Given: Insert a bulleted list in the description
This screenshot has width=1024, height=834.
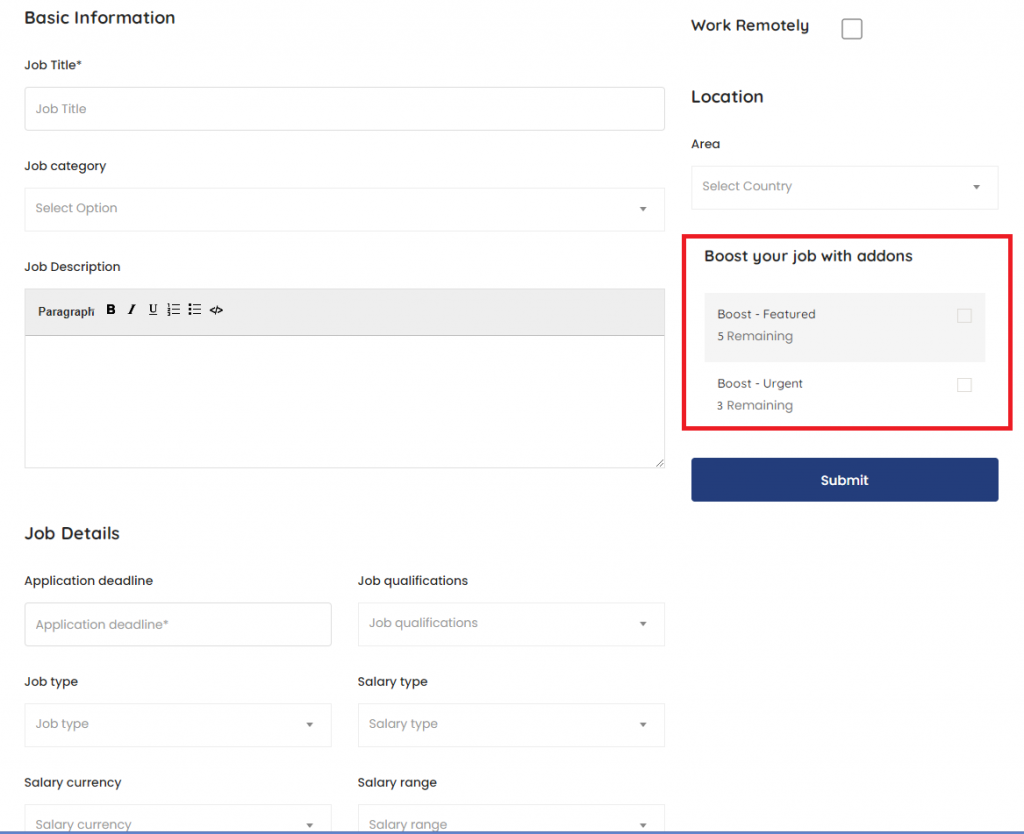Looking at the screenshot, I should tap(195, 310).
